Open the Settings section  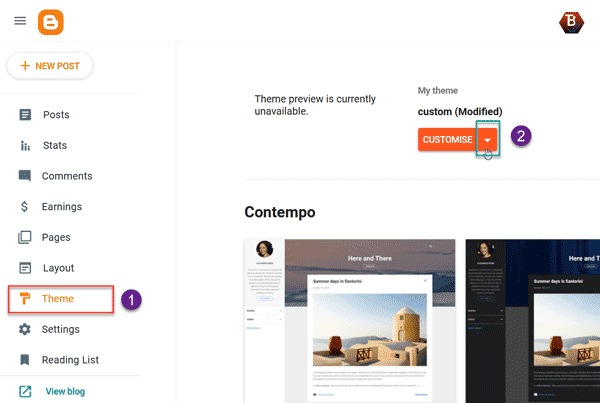tap(60, 329)
